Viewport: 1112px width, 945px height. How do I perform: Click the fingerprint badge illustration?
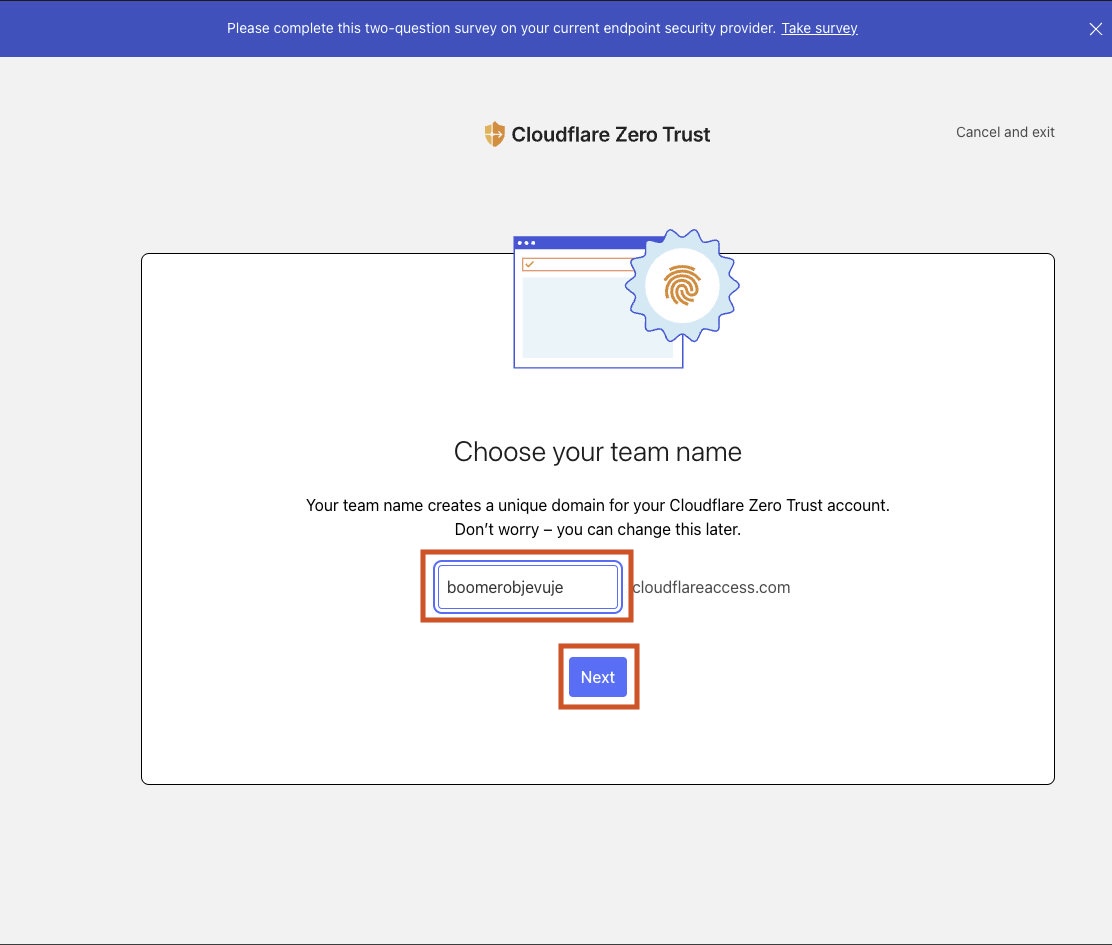(x=682, y=286)
